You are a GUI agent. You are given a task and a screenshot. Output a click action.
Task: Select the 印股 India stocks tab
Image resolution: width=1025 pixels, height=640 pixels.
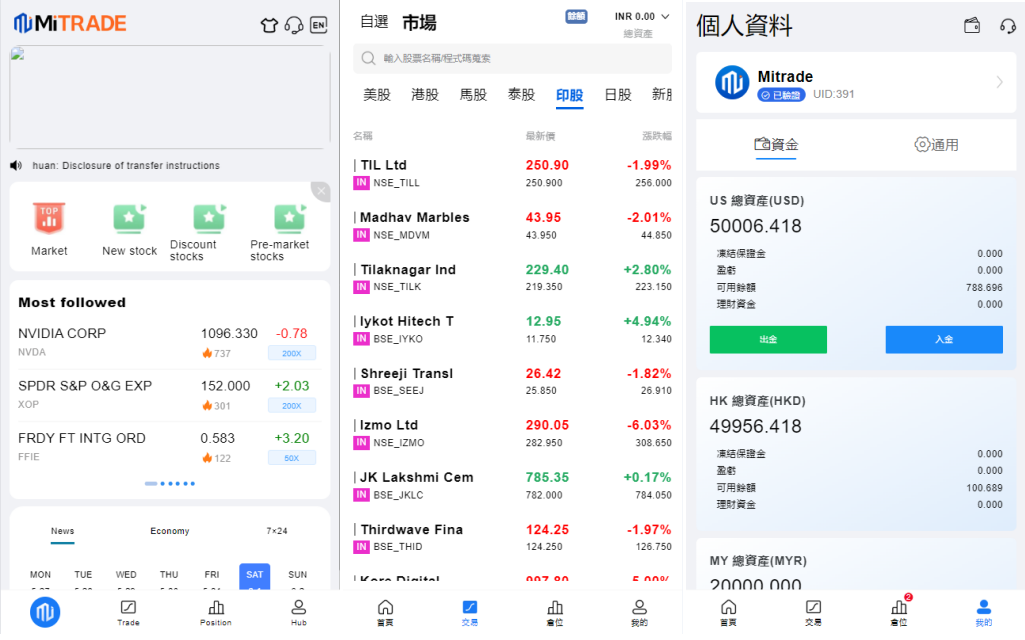coord(569,95)
